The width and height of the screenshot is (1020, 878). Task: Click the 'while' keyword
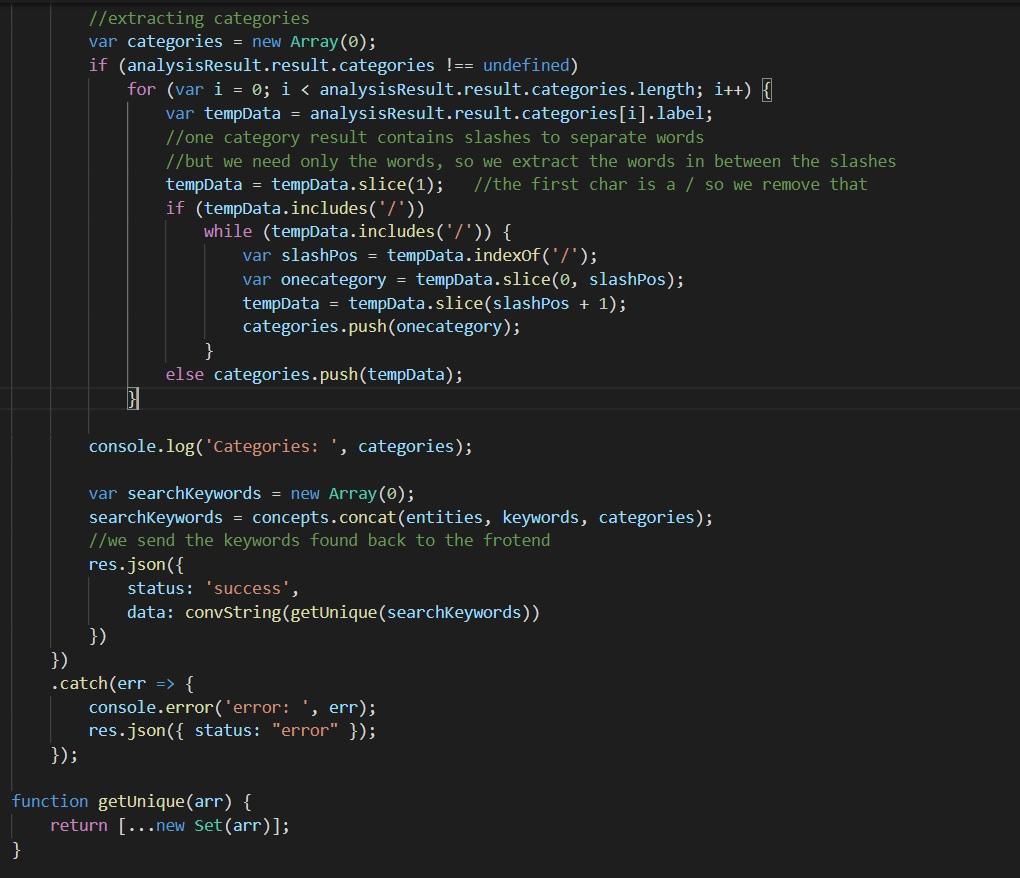228,232
